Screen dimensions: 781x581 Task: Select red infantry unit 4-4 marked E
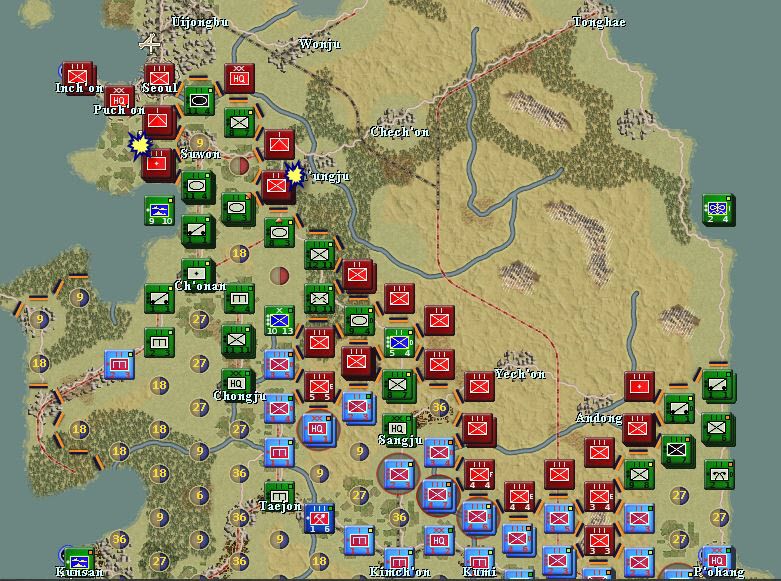pos(519,497)
